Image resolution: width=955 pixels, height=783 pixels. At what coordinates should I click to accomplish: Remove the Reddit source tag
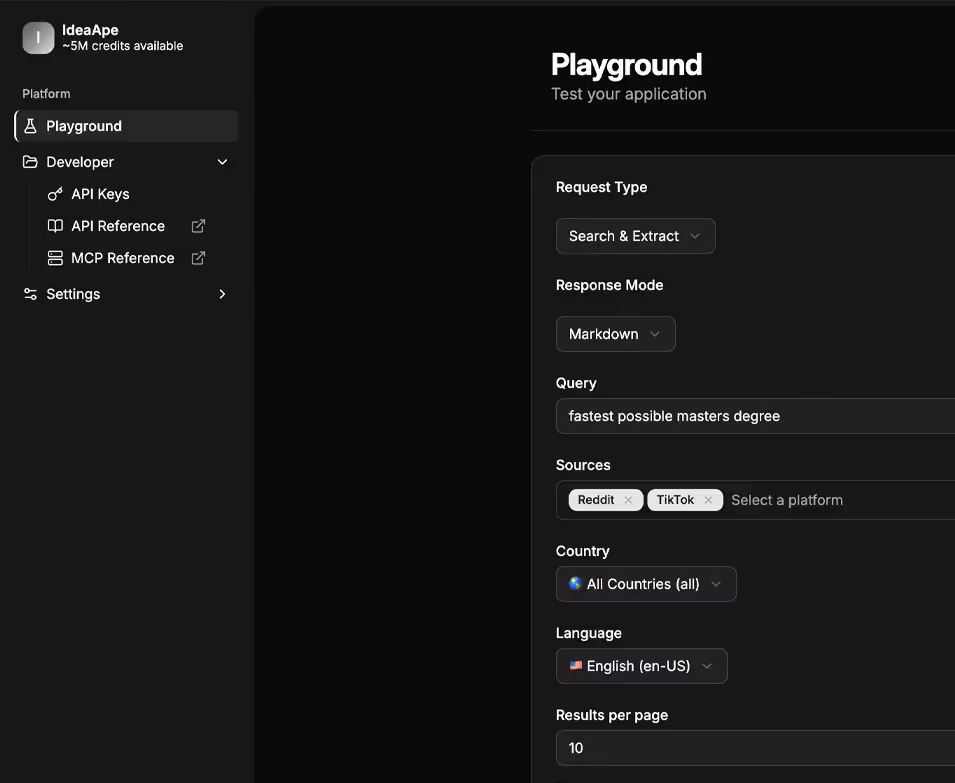[x=628, y=500]
